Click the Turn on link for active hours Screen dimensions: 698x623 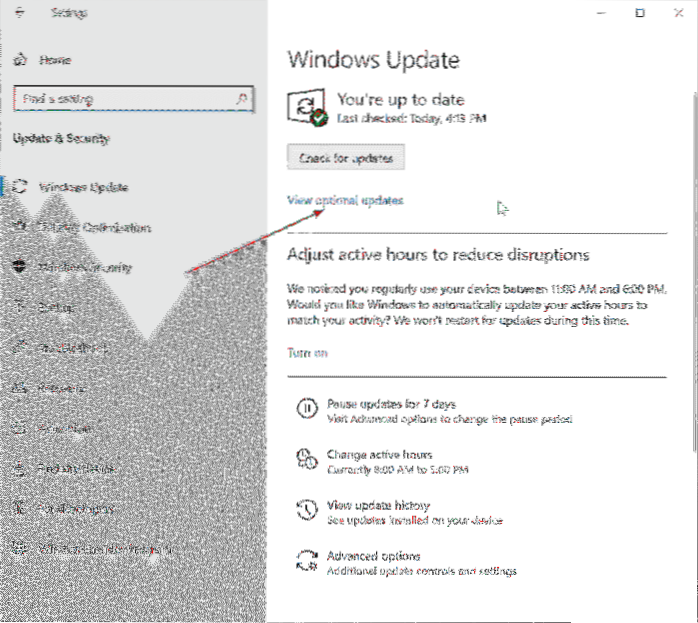pos(307,353)
